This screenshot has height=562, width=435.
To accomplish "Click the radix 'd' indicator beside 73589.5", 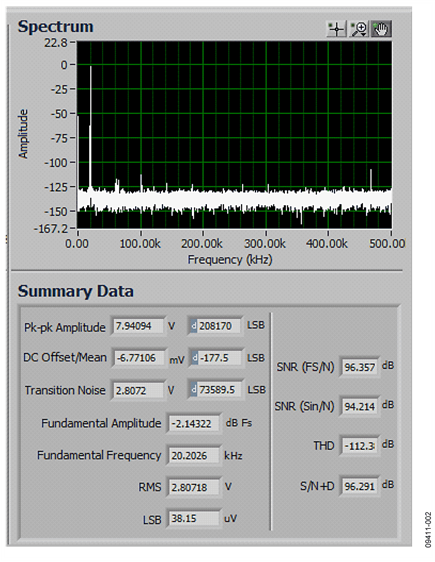I will (193, 390).
